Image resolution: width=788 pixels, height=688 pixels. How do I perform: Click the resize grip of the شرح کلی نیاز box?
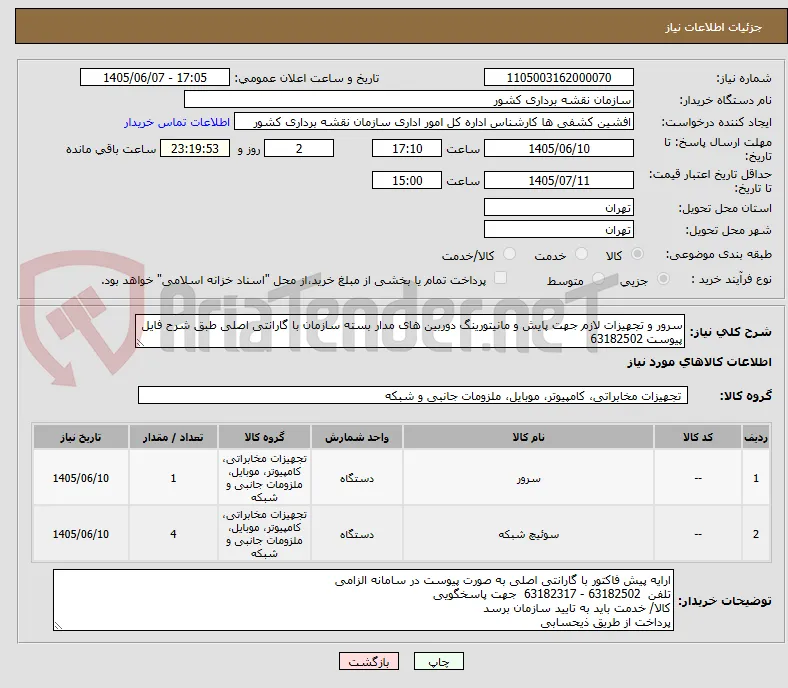140,343
